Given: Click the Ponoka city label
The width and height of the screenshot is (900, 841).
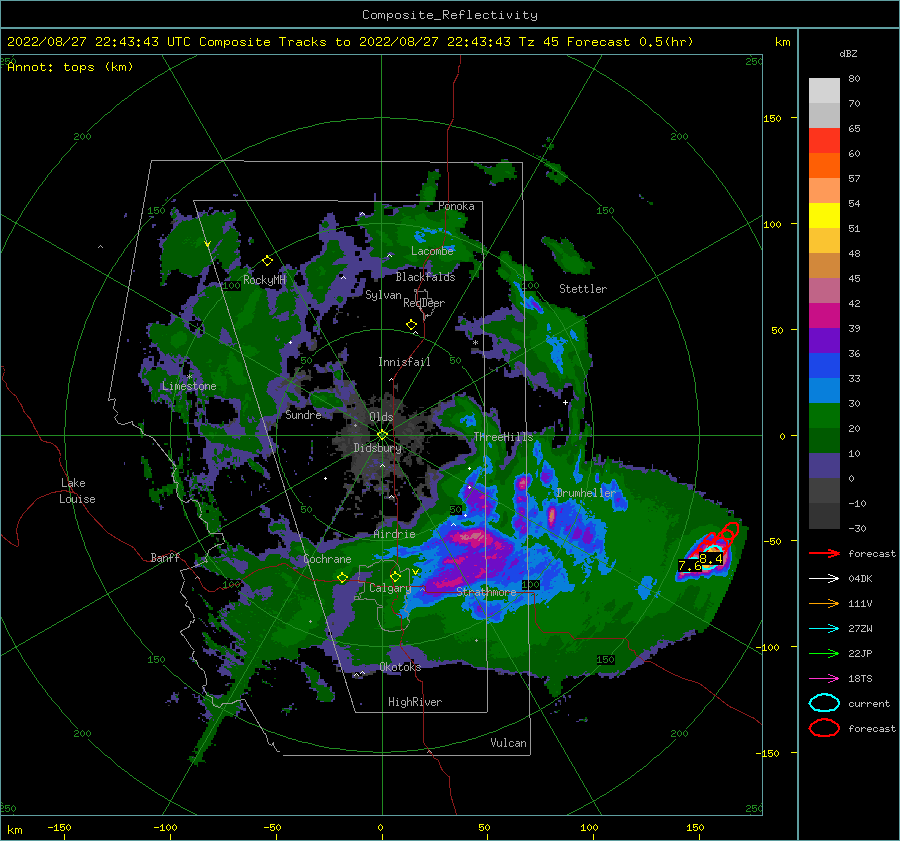Looking at the screenshot, I should [x=456, y=206].
